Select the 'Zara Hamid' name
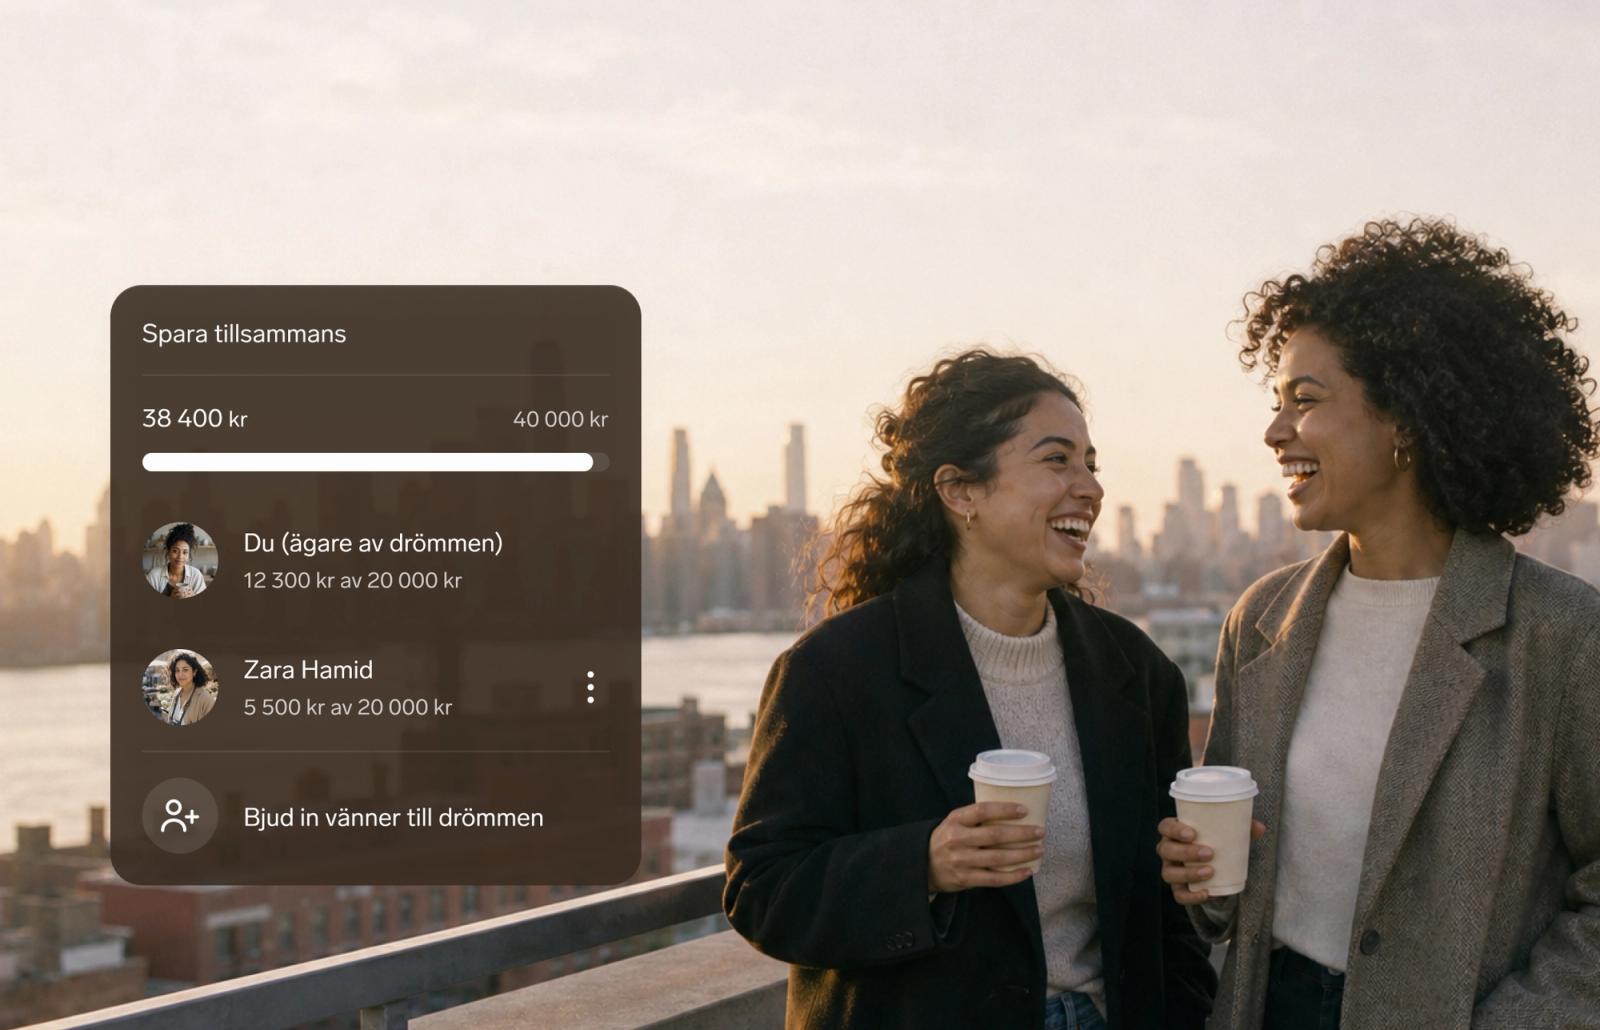The image size is (1600, 1030). [x=308, y=670]
